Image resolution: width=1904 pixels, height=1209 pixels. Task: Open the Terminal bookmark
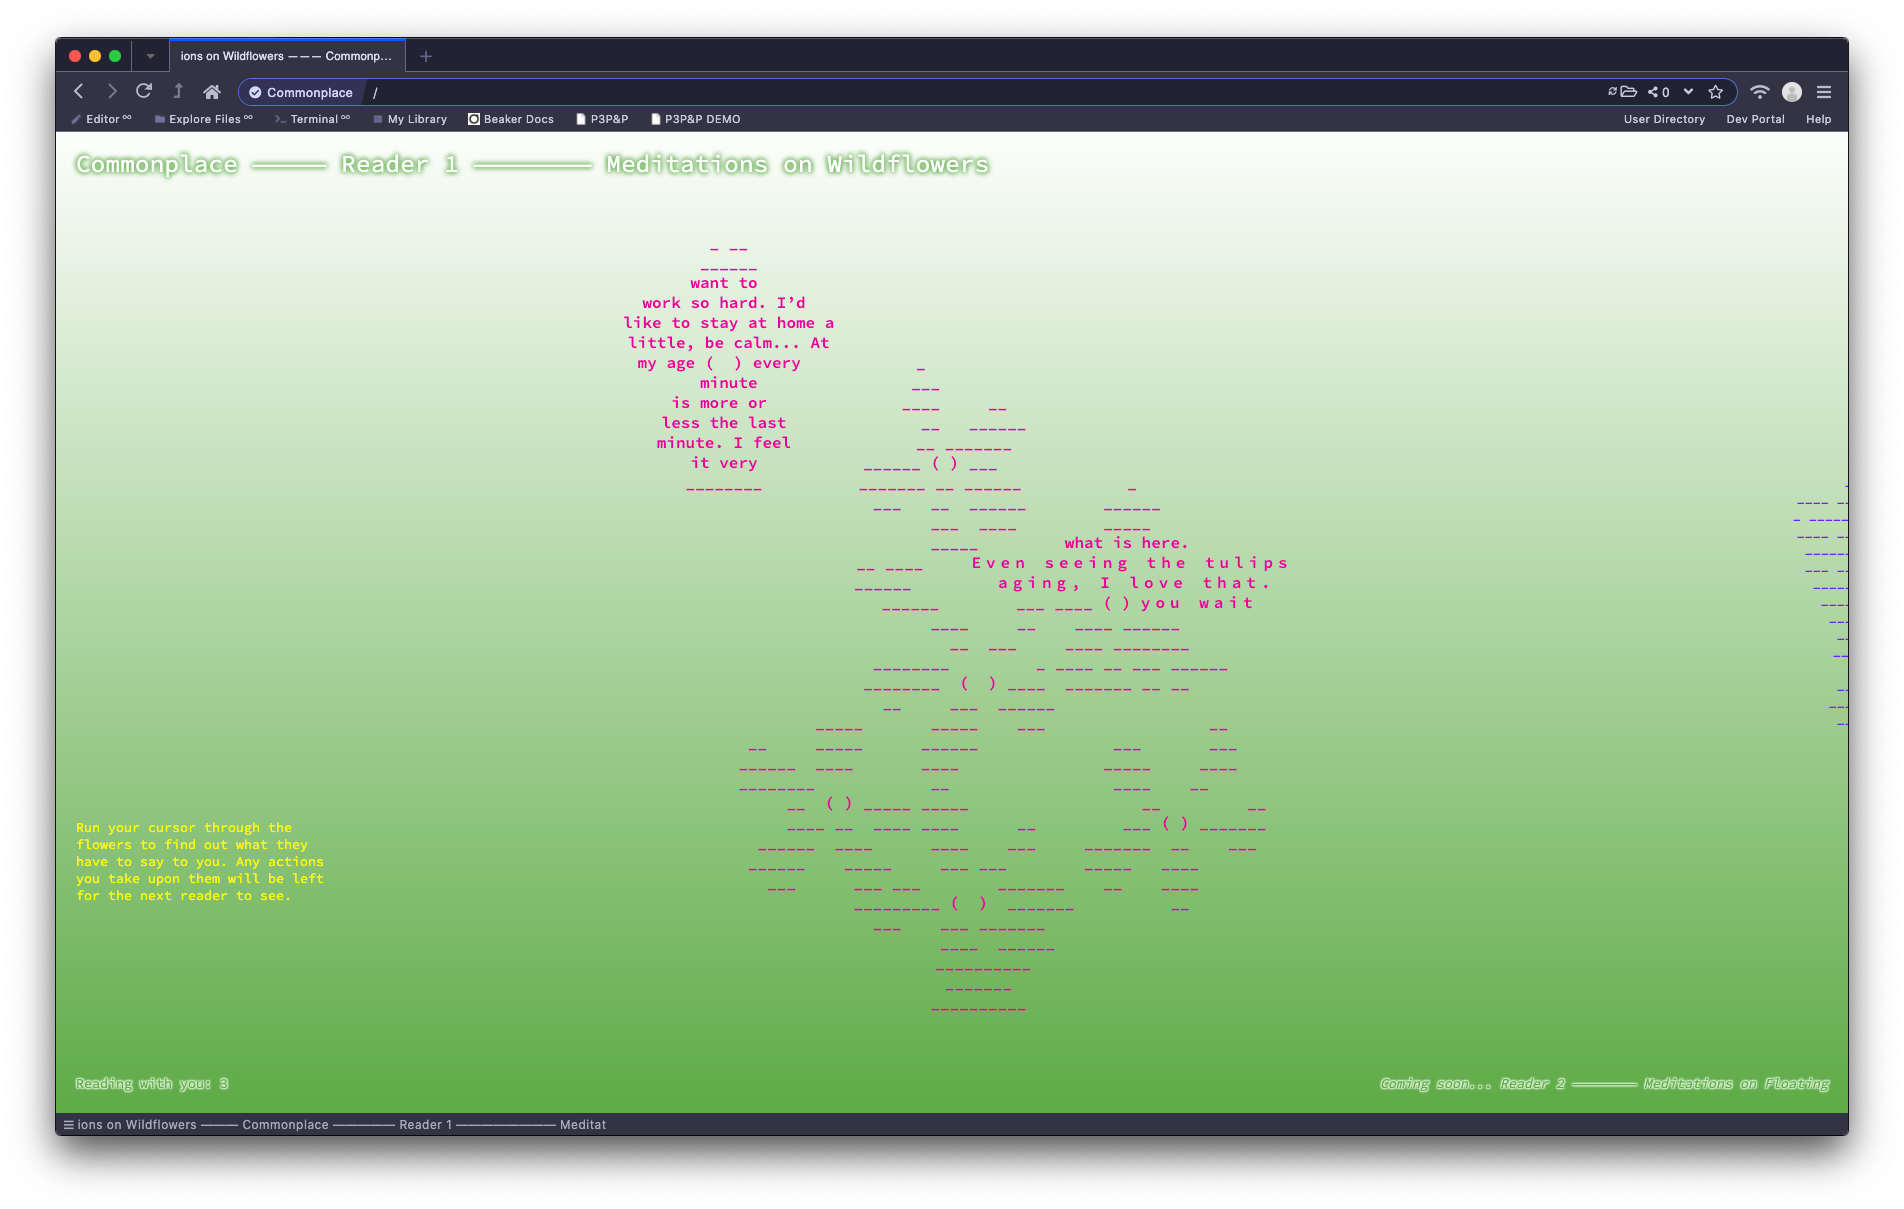click(313, 119)
